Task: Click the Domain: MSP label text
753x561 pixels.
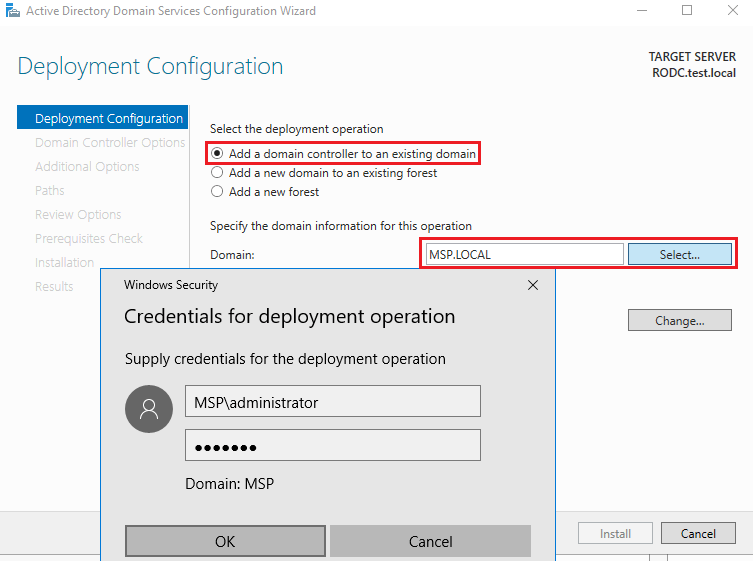Action: click(x=230, y=483)
